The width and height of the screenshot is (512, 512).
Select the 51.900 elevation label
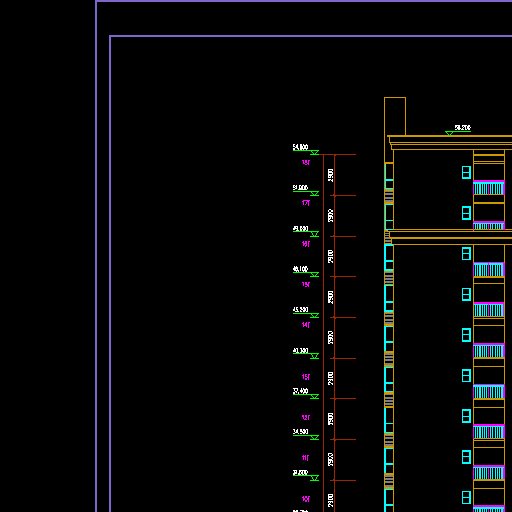(x=300, y=188)
